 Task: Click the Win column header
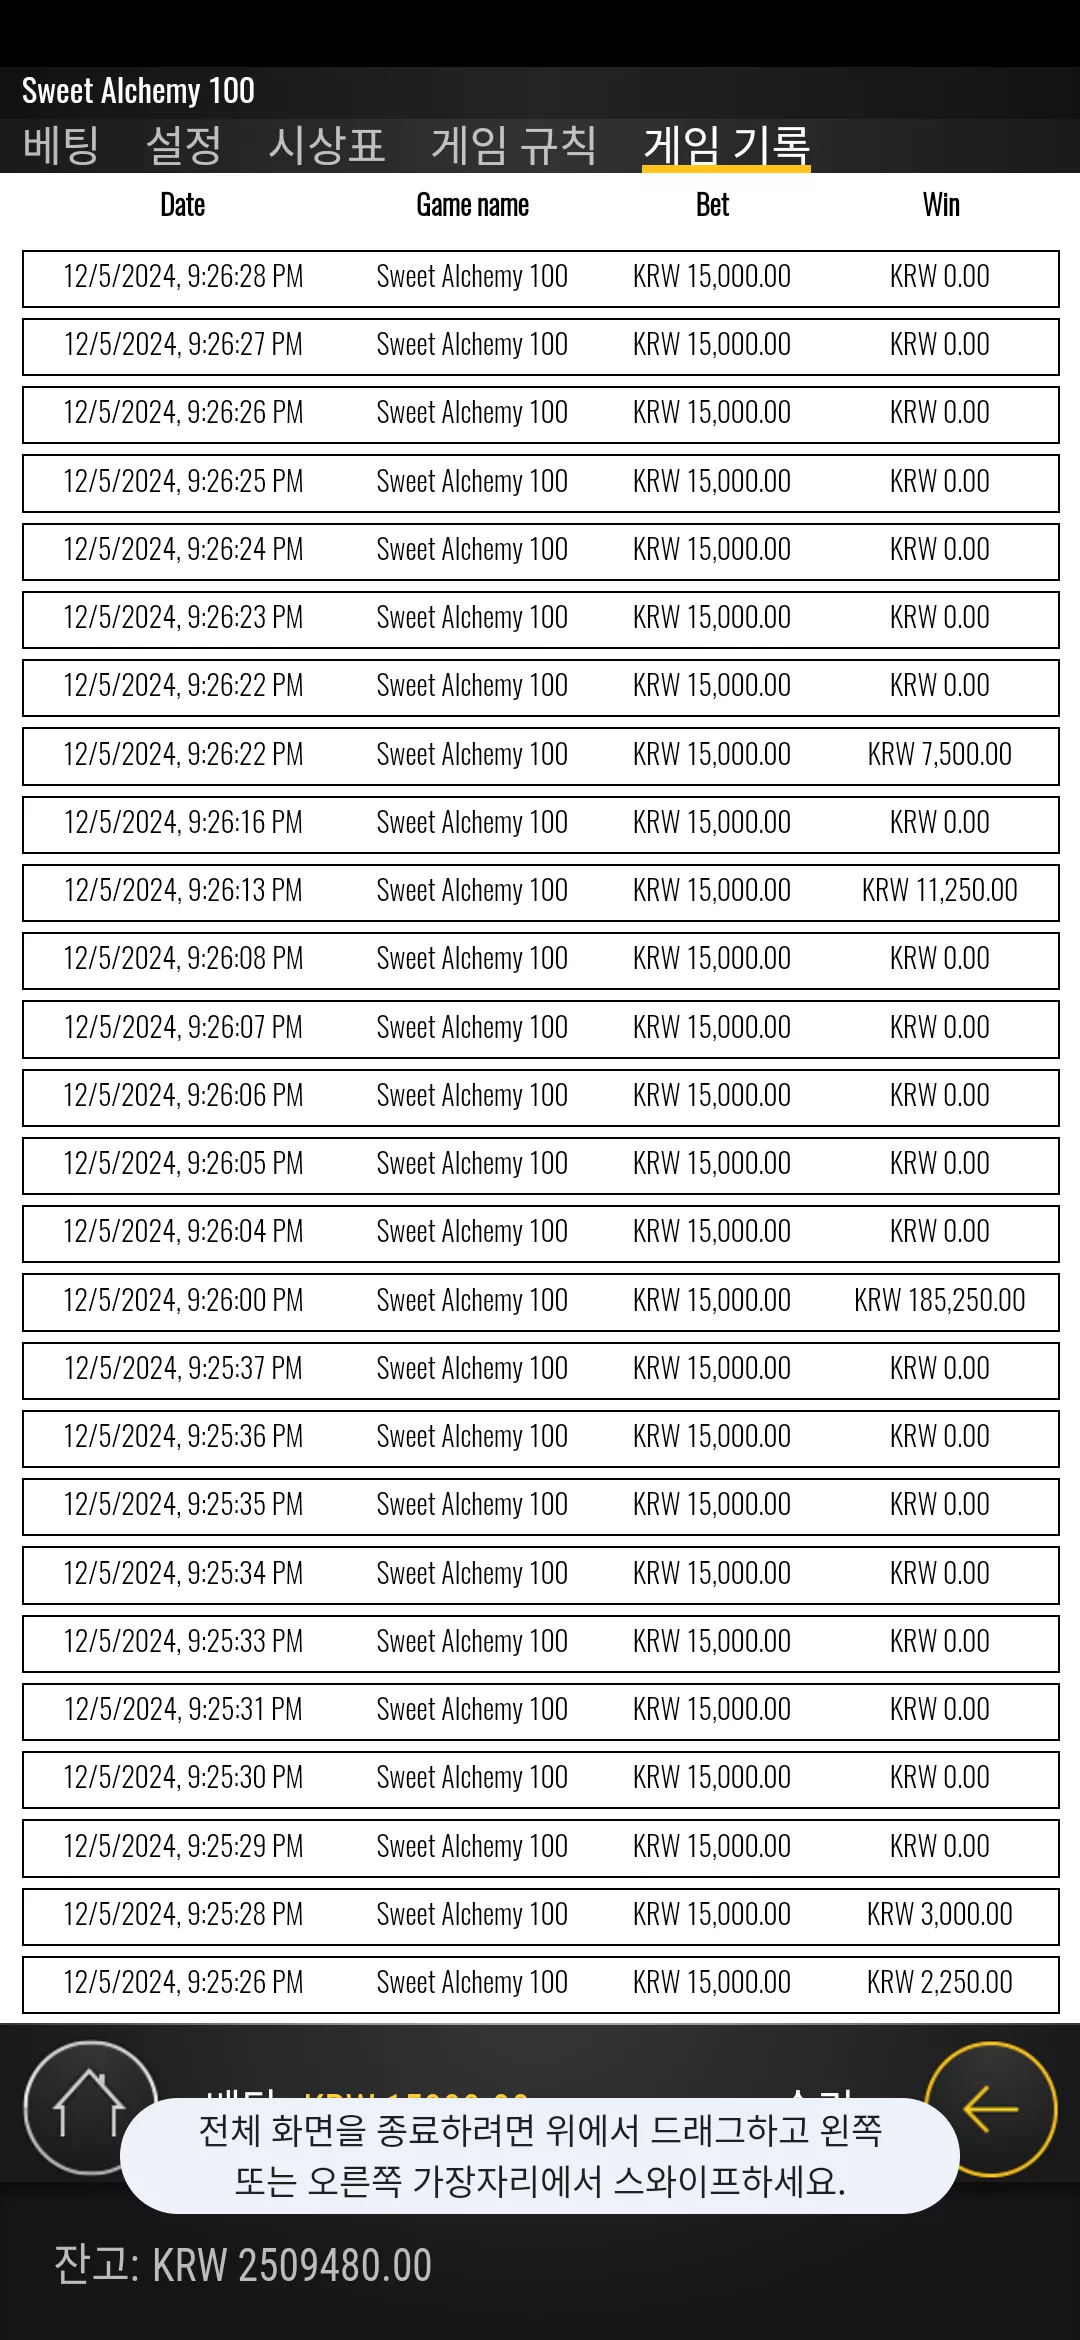coord(941,205)
